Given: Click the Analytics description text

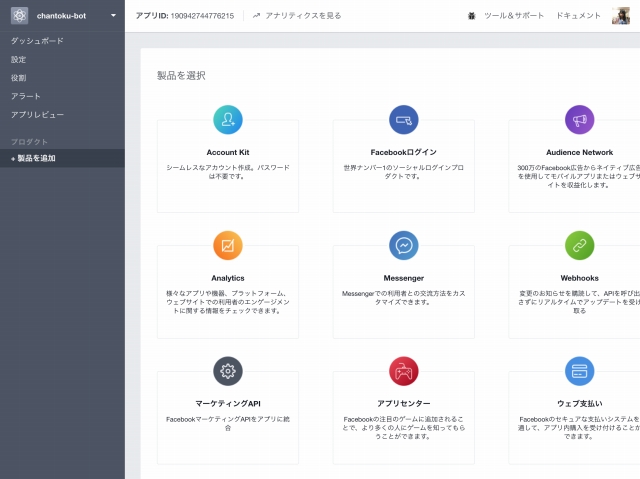Looking at the screenshot, I should pos(228,302).
